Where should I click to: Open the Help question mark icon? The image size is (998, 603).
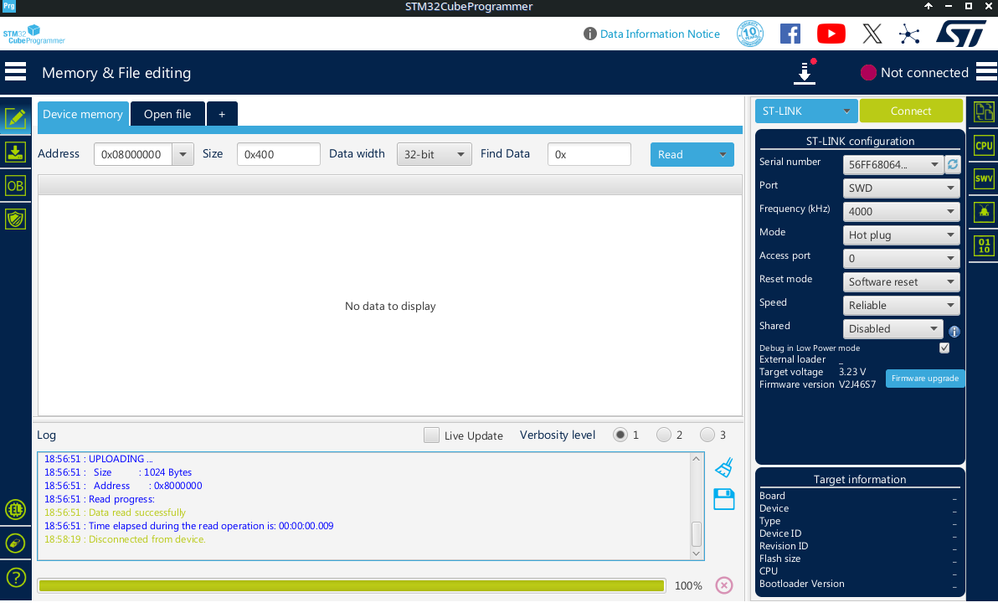click(x=15, y=578)
